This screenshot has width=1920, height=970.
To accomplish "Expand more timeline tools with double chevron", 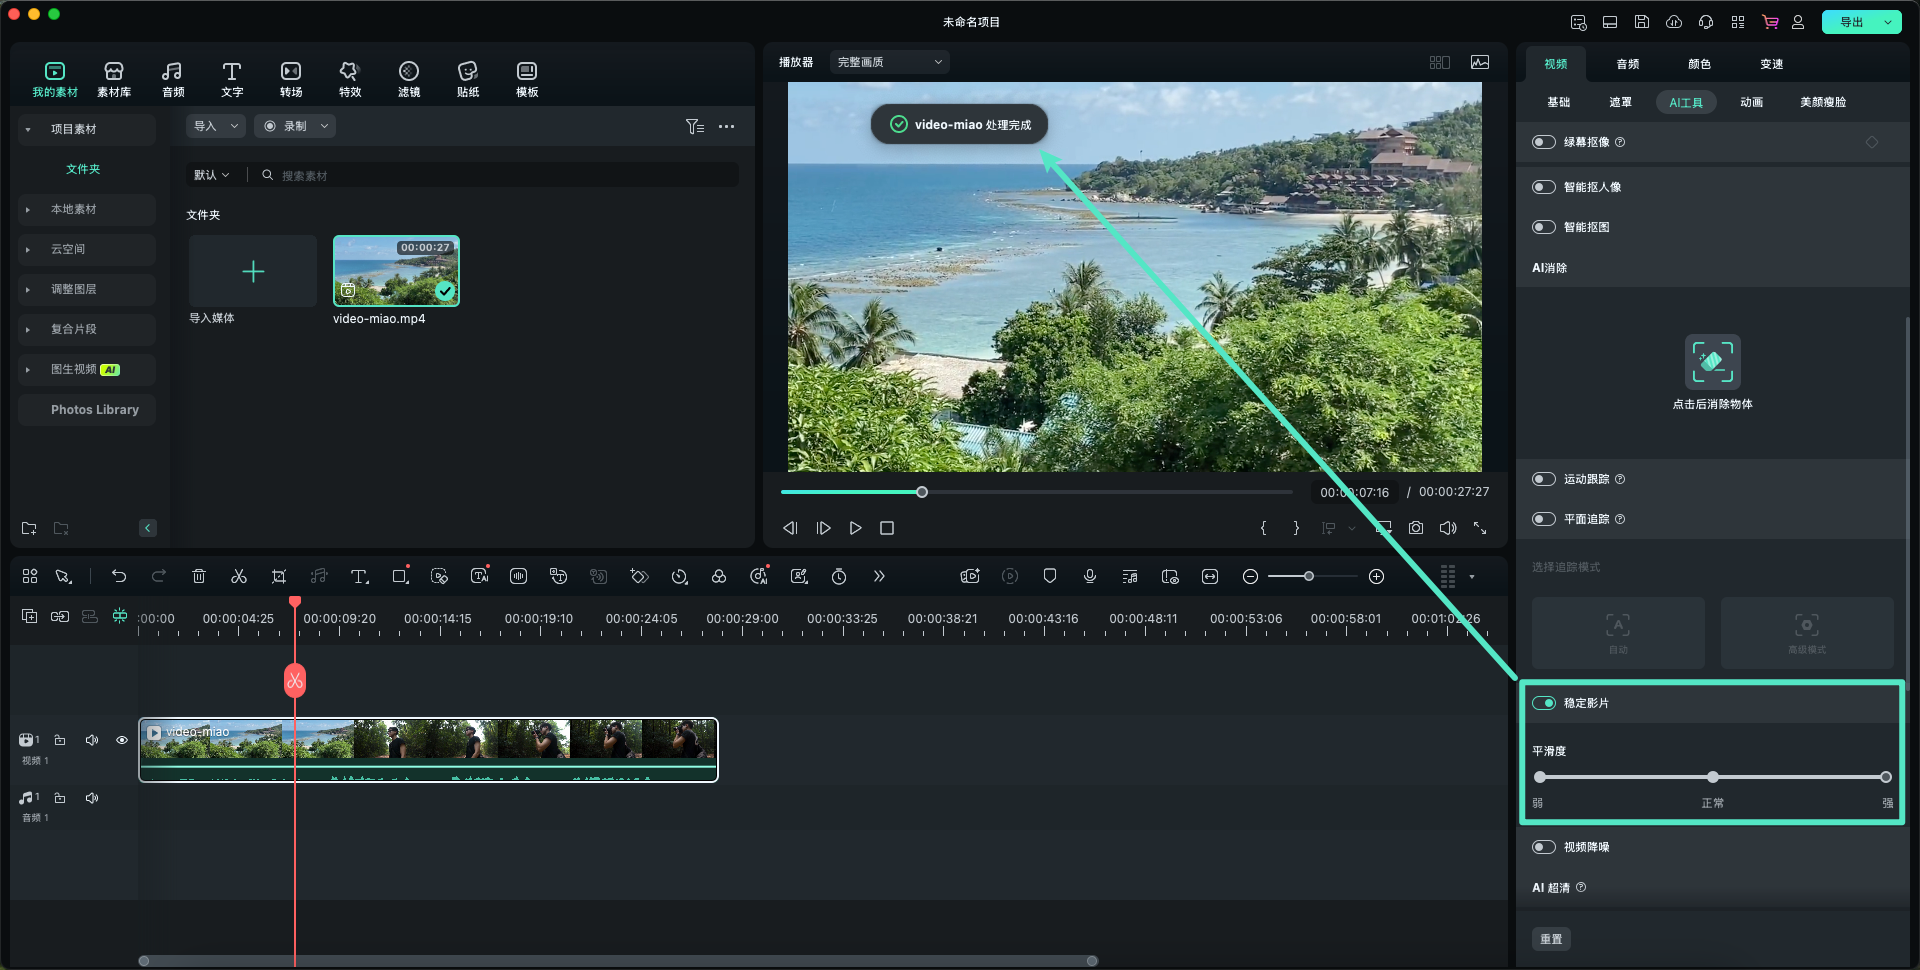I will pyautogui.click(x=879, y=576).
